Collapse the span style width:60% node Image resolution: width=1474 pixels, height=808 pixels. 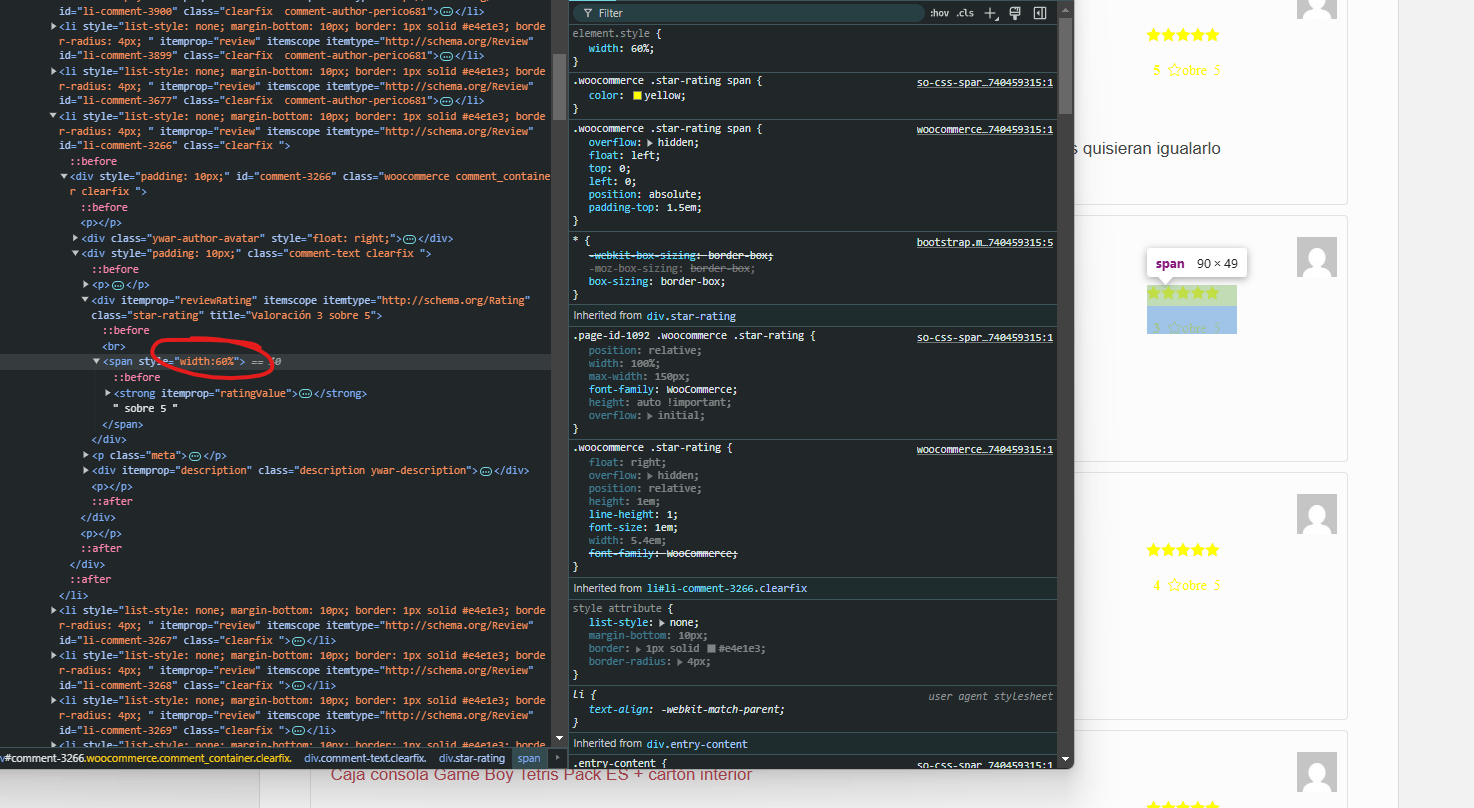pos(97,362)
